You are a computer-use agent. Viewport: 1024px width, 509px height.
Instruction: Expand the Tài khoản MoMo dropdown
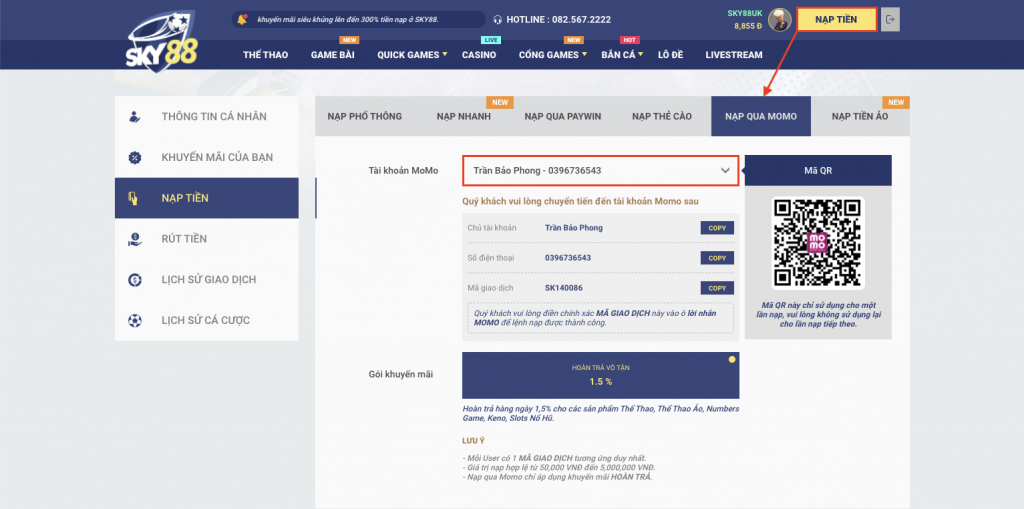point(601,171)
